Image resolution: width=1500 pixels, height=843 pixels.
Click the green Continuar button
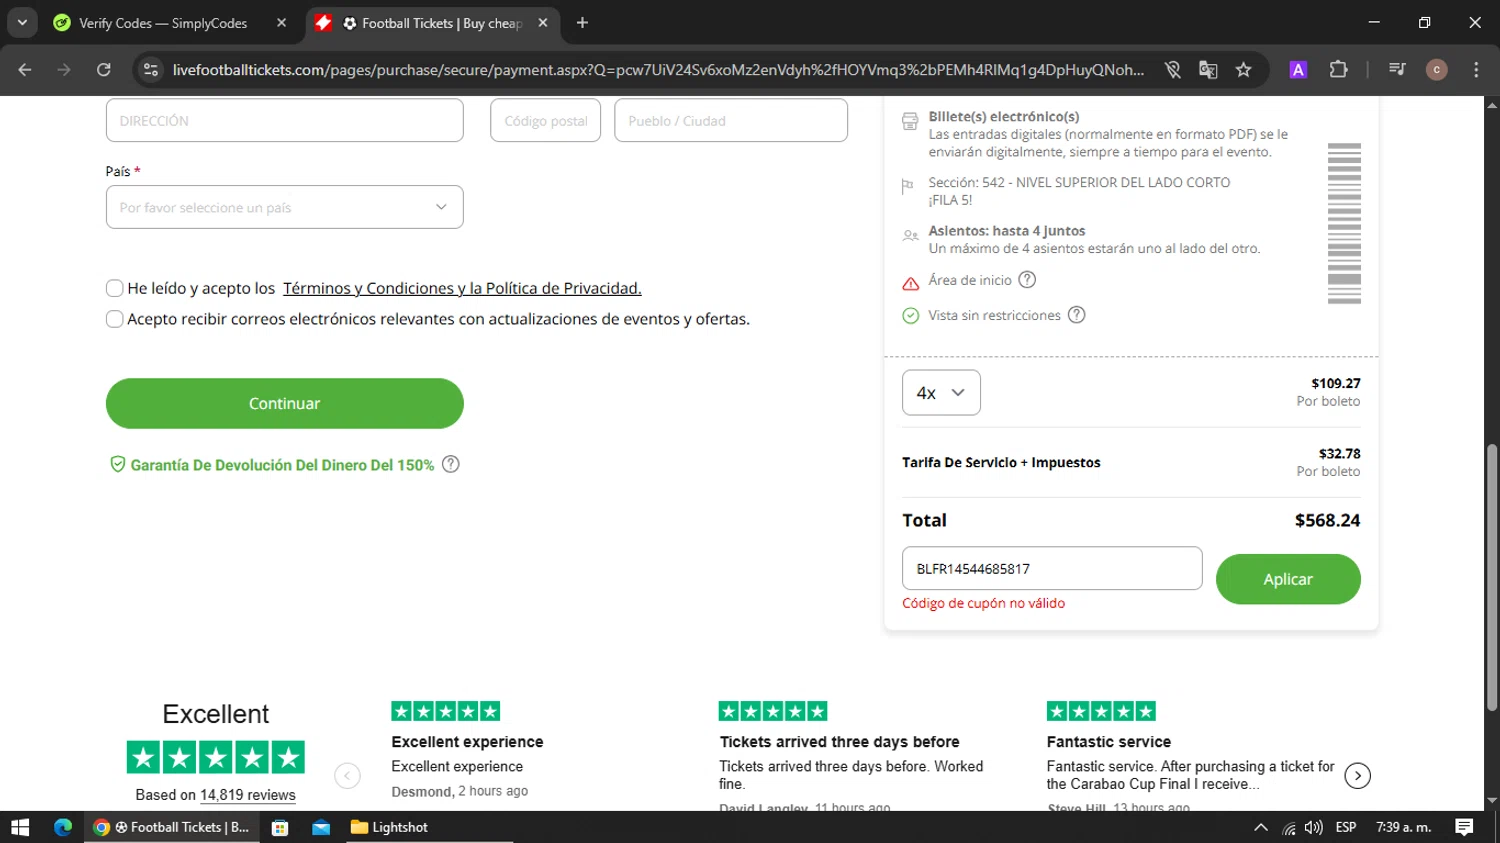coord(285,403)
